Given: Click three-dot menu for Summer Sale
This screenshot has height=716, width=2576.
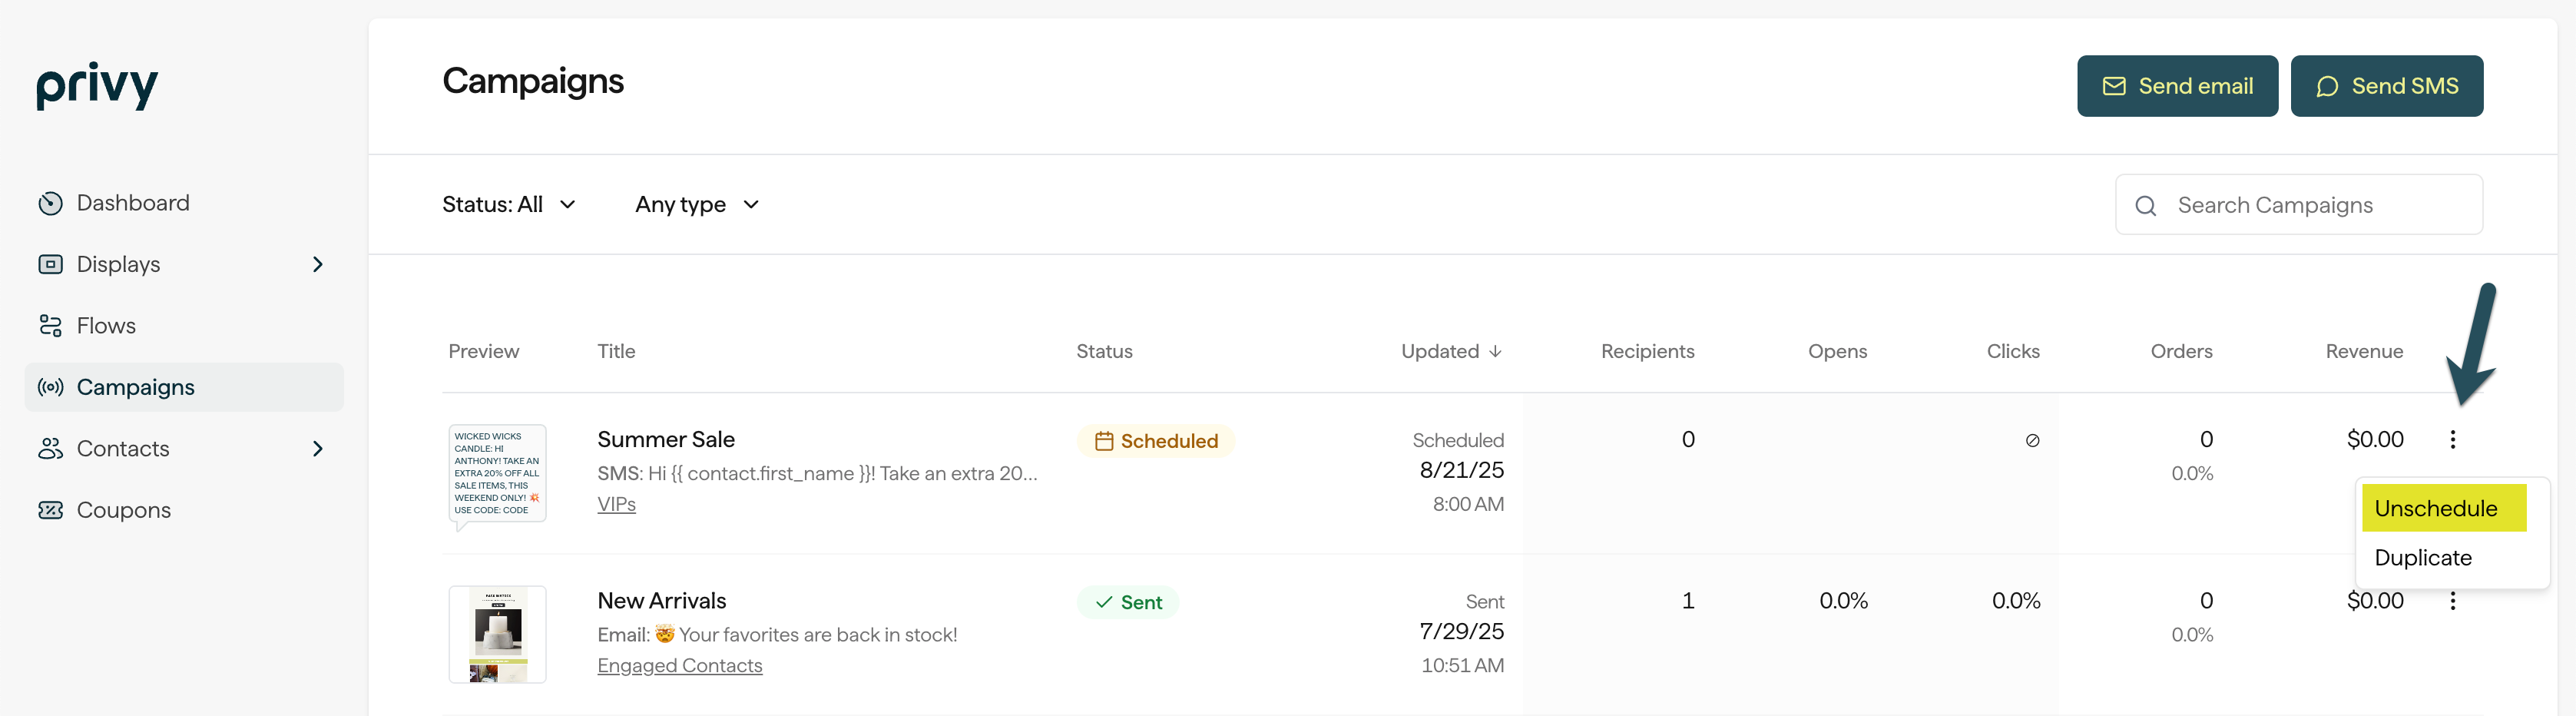Looking at the screenshot, I should [x=2452, y=440].
